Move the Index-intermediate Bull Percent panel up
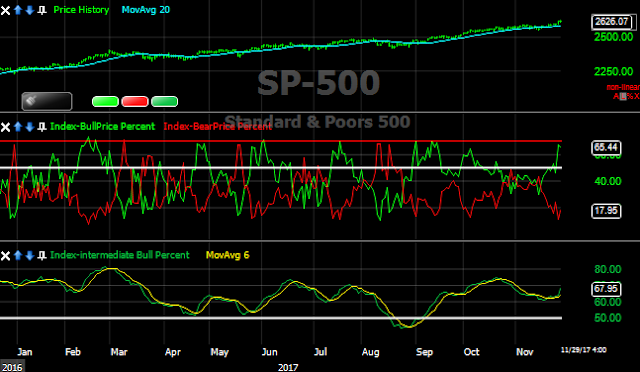Image resolution: width=640 pixels, height=372 pixels. point(18,255)
